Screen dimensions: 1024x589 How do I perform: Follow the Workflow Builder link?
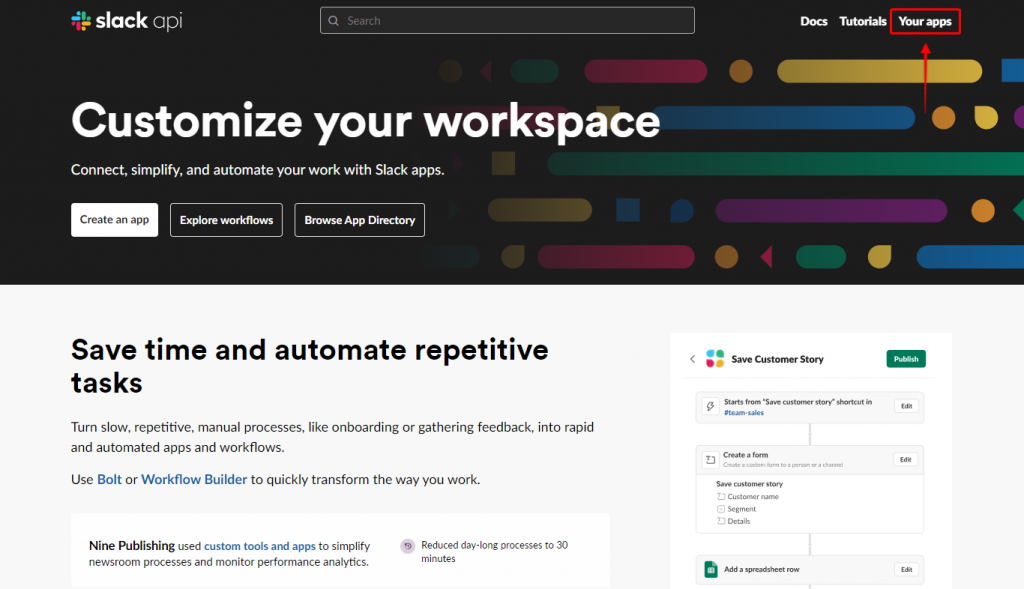pos(194,479)
